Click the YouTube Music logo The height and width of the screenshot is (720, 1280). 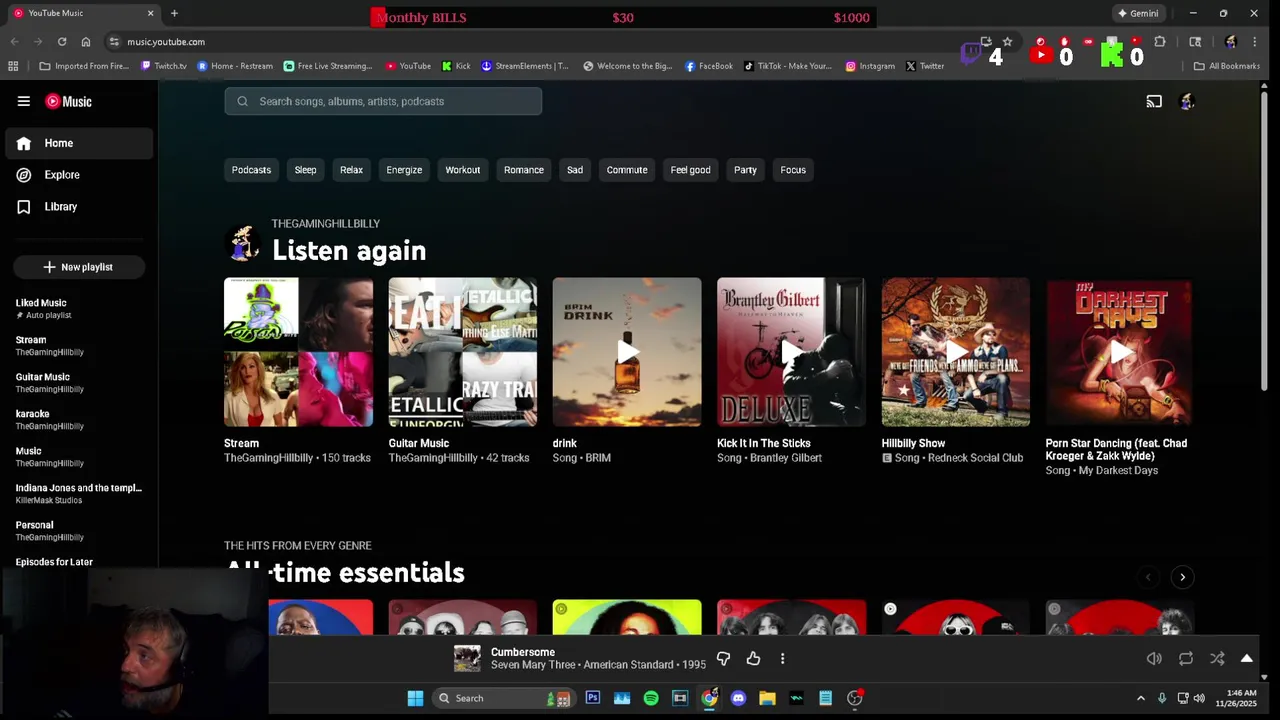click(x=68, y=101)
